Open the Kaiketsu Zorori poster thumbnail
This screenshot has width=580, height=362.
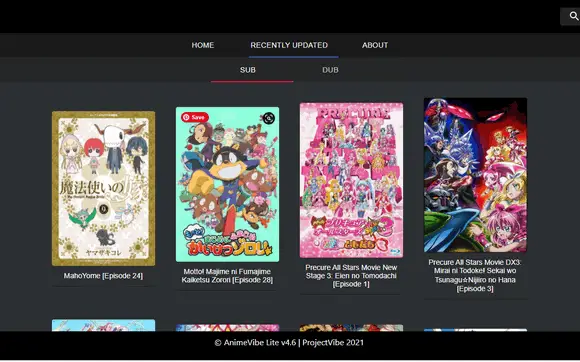[x=227, y=185]
